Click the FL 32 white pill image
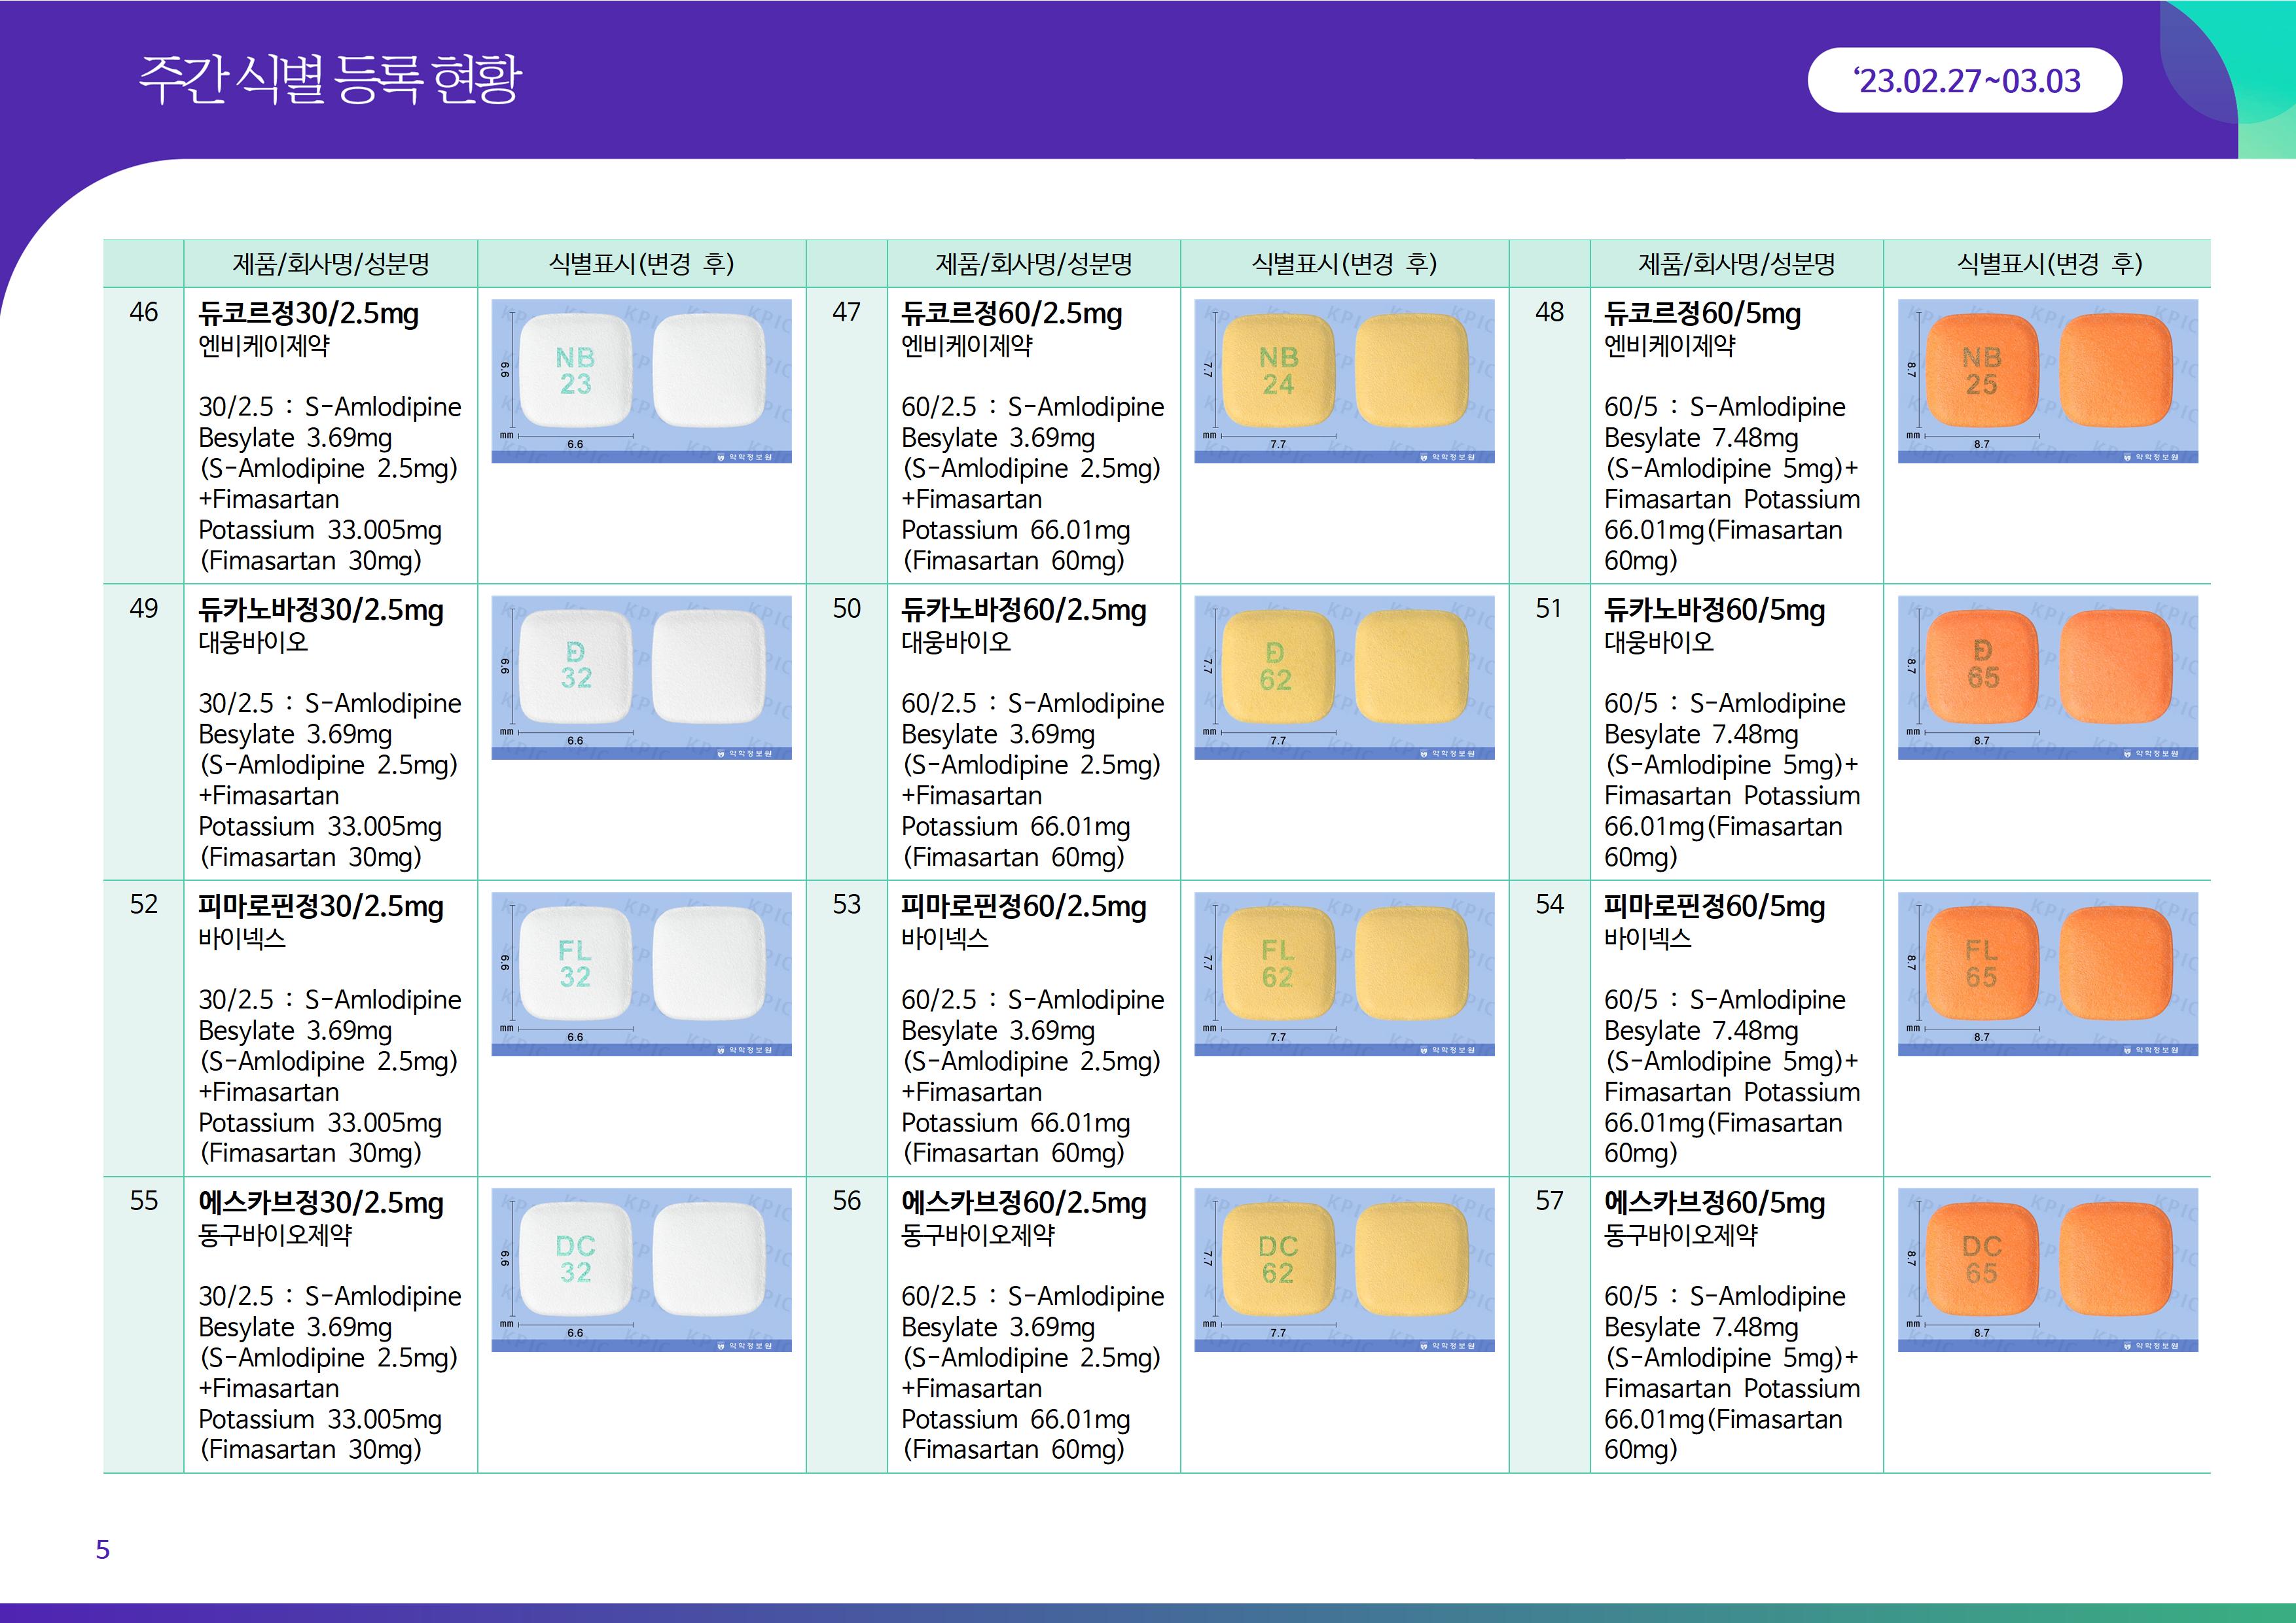2296x1623 pixels. tap(641, 973)
